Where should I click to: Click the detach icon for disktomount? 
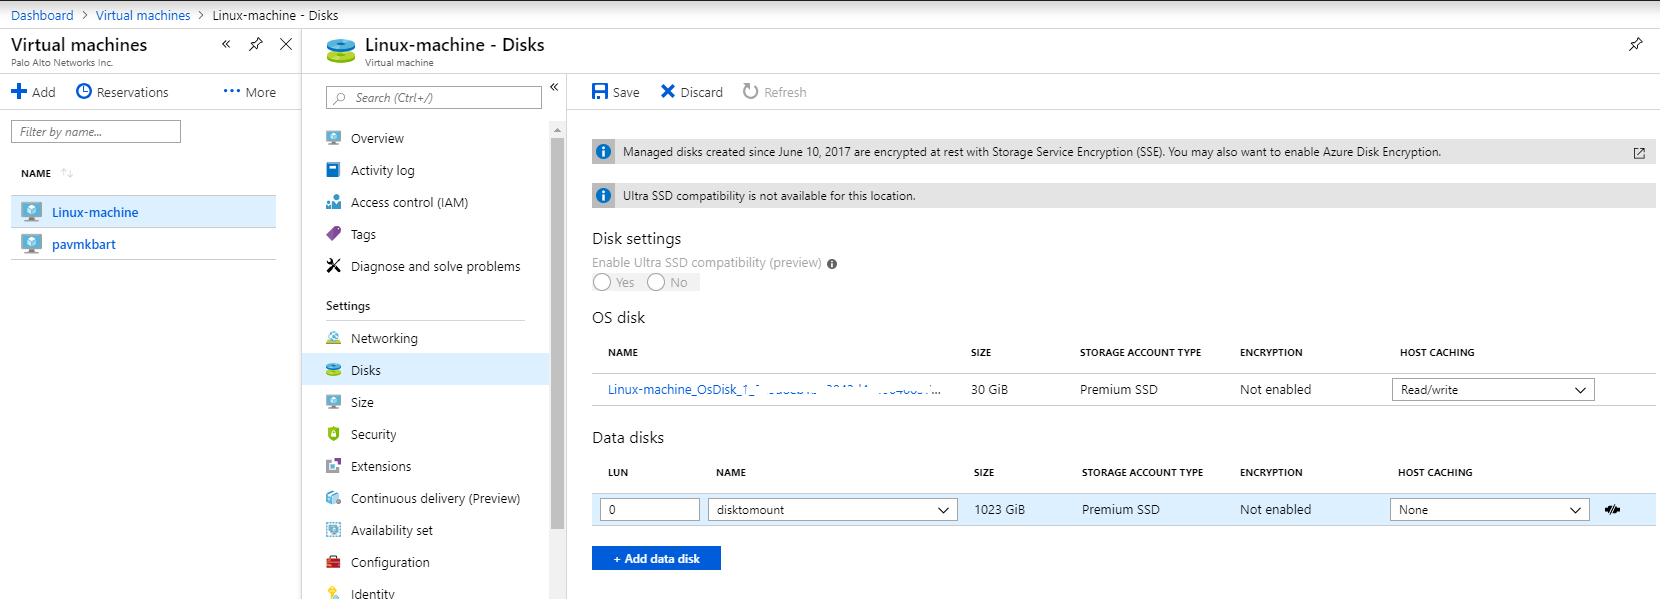[1612, 510]
